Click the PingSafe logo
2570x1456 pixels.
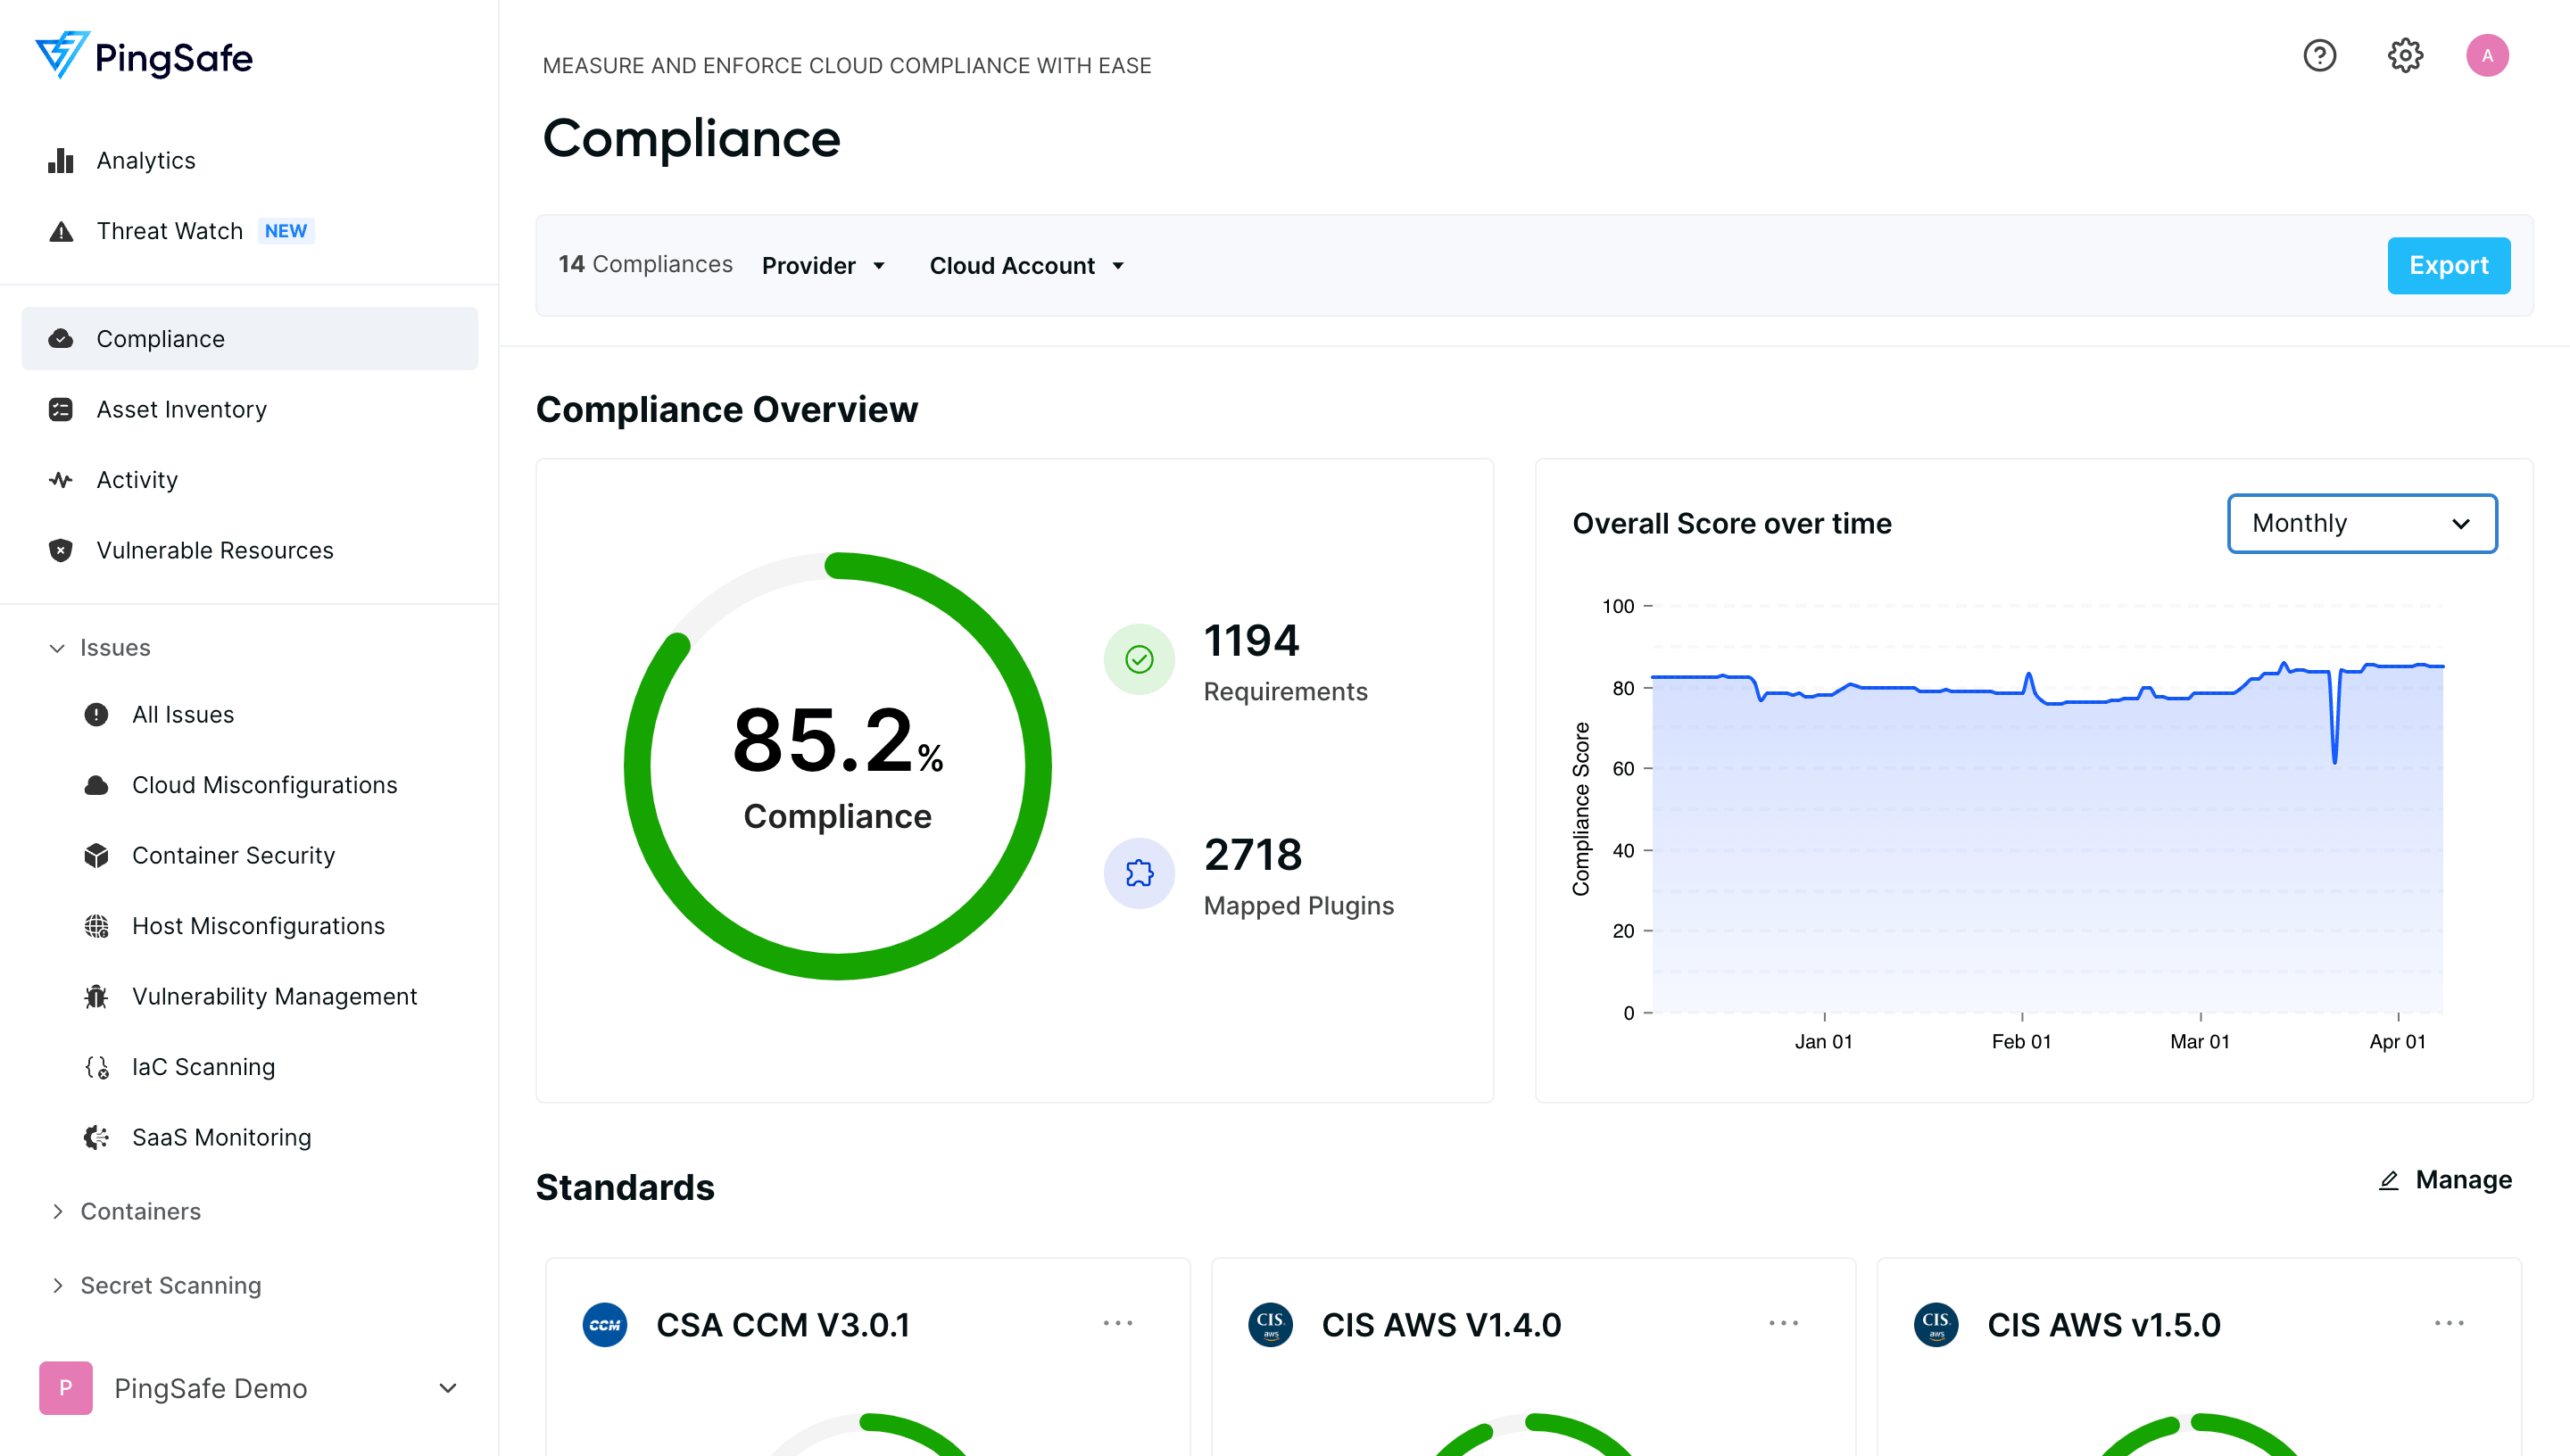tap(143, 56)
